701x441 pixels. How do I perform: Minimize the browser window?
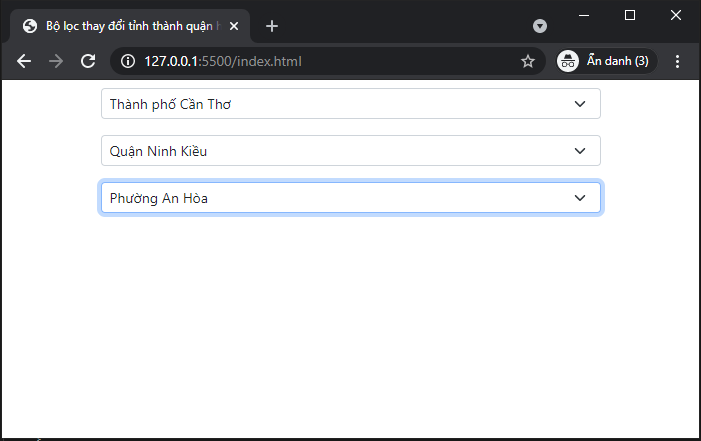coord(584,15)
